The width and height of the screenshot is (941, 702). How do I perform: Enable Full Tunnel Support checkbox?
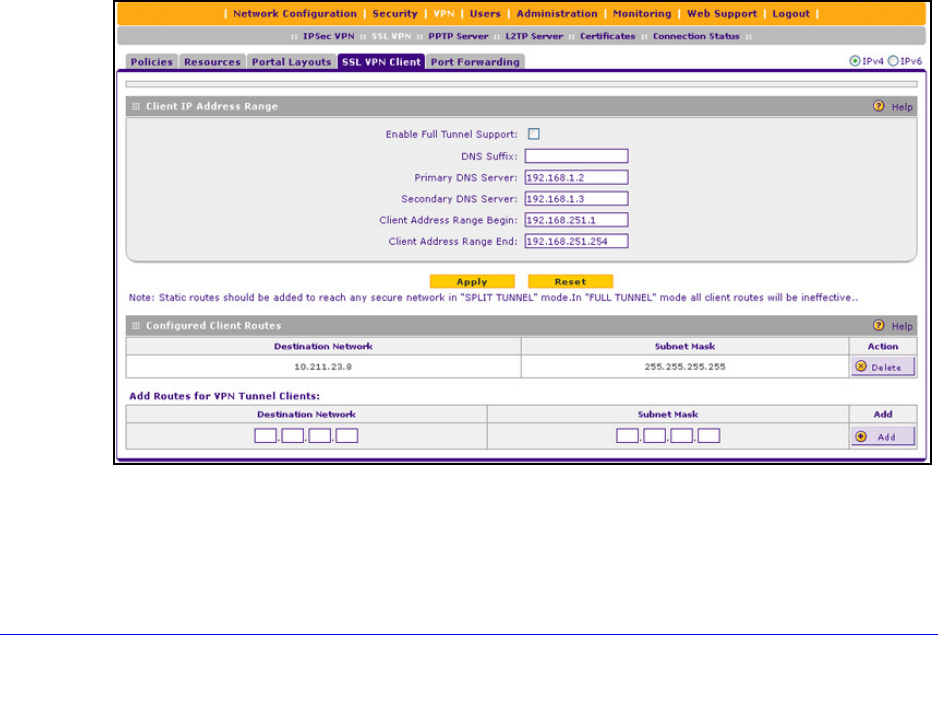(534, 134)
